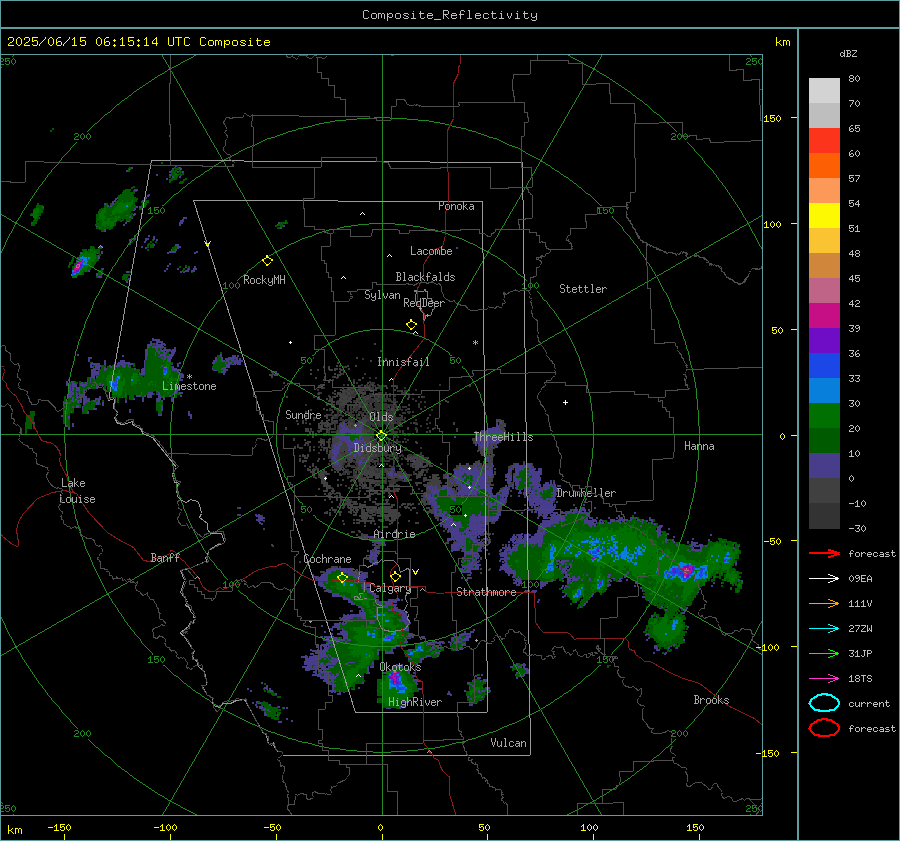The width and height of the screenshot is (900, 841).
Task: Select the 20 dBZ green swatch
Action: 824,415
